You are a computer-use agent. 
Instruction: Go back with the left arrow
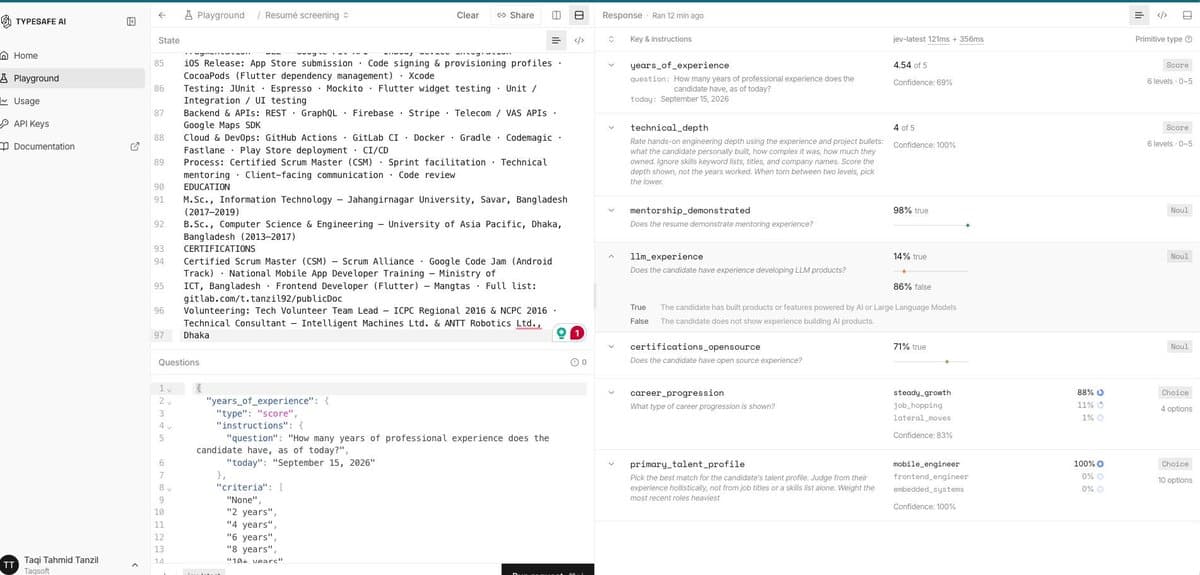162,15
